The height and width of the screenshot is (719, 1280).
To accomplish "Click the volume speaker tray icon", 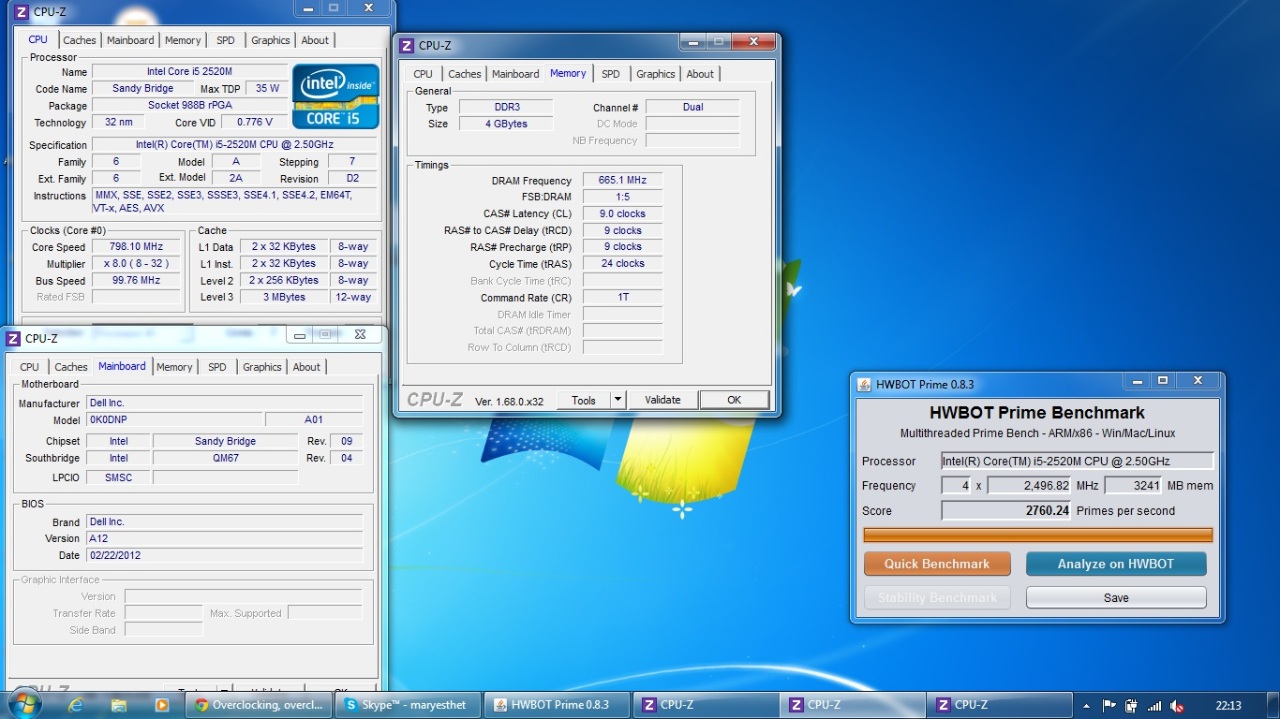I will click(x=1178, y=706).
